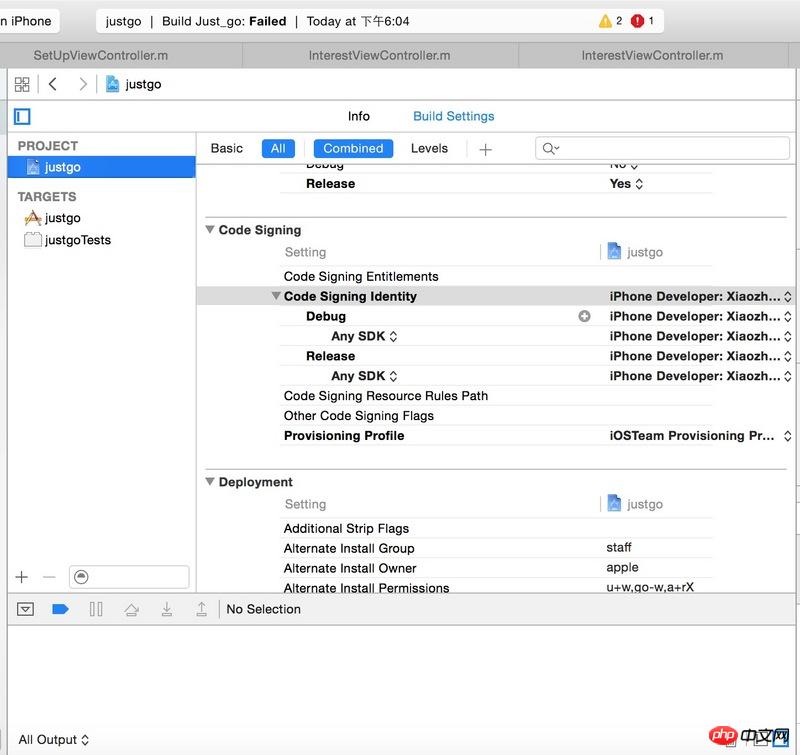The height and width of the screenshot is (755, 800).
Task: Select the Code Signing Entitlements row
Action: [x=496, y=276]
